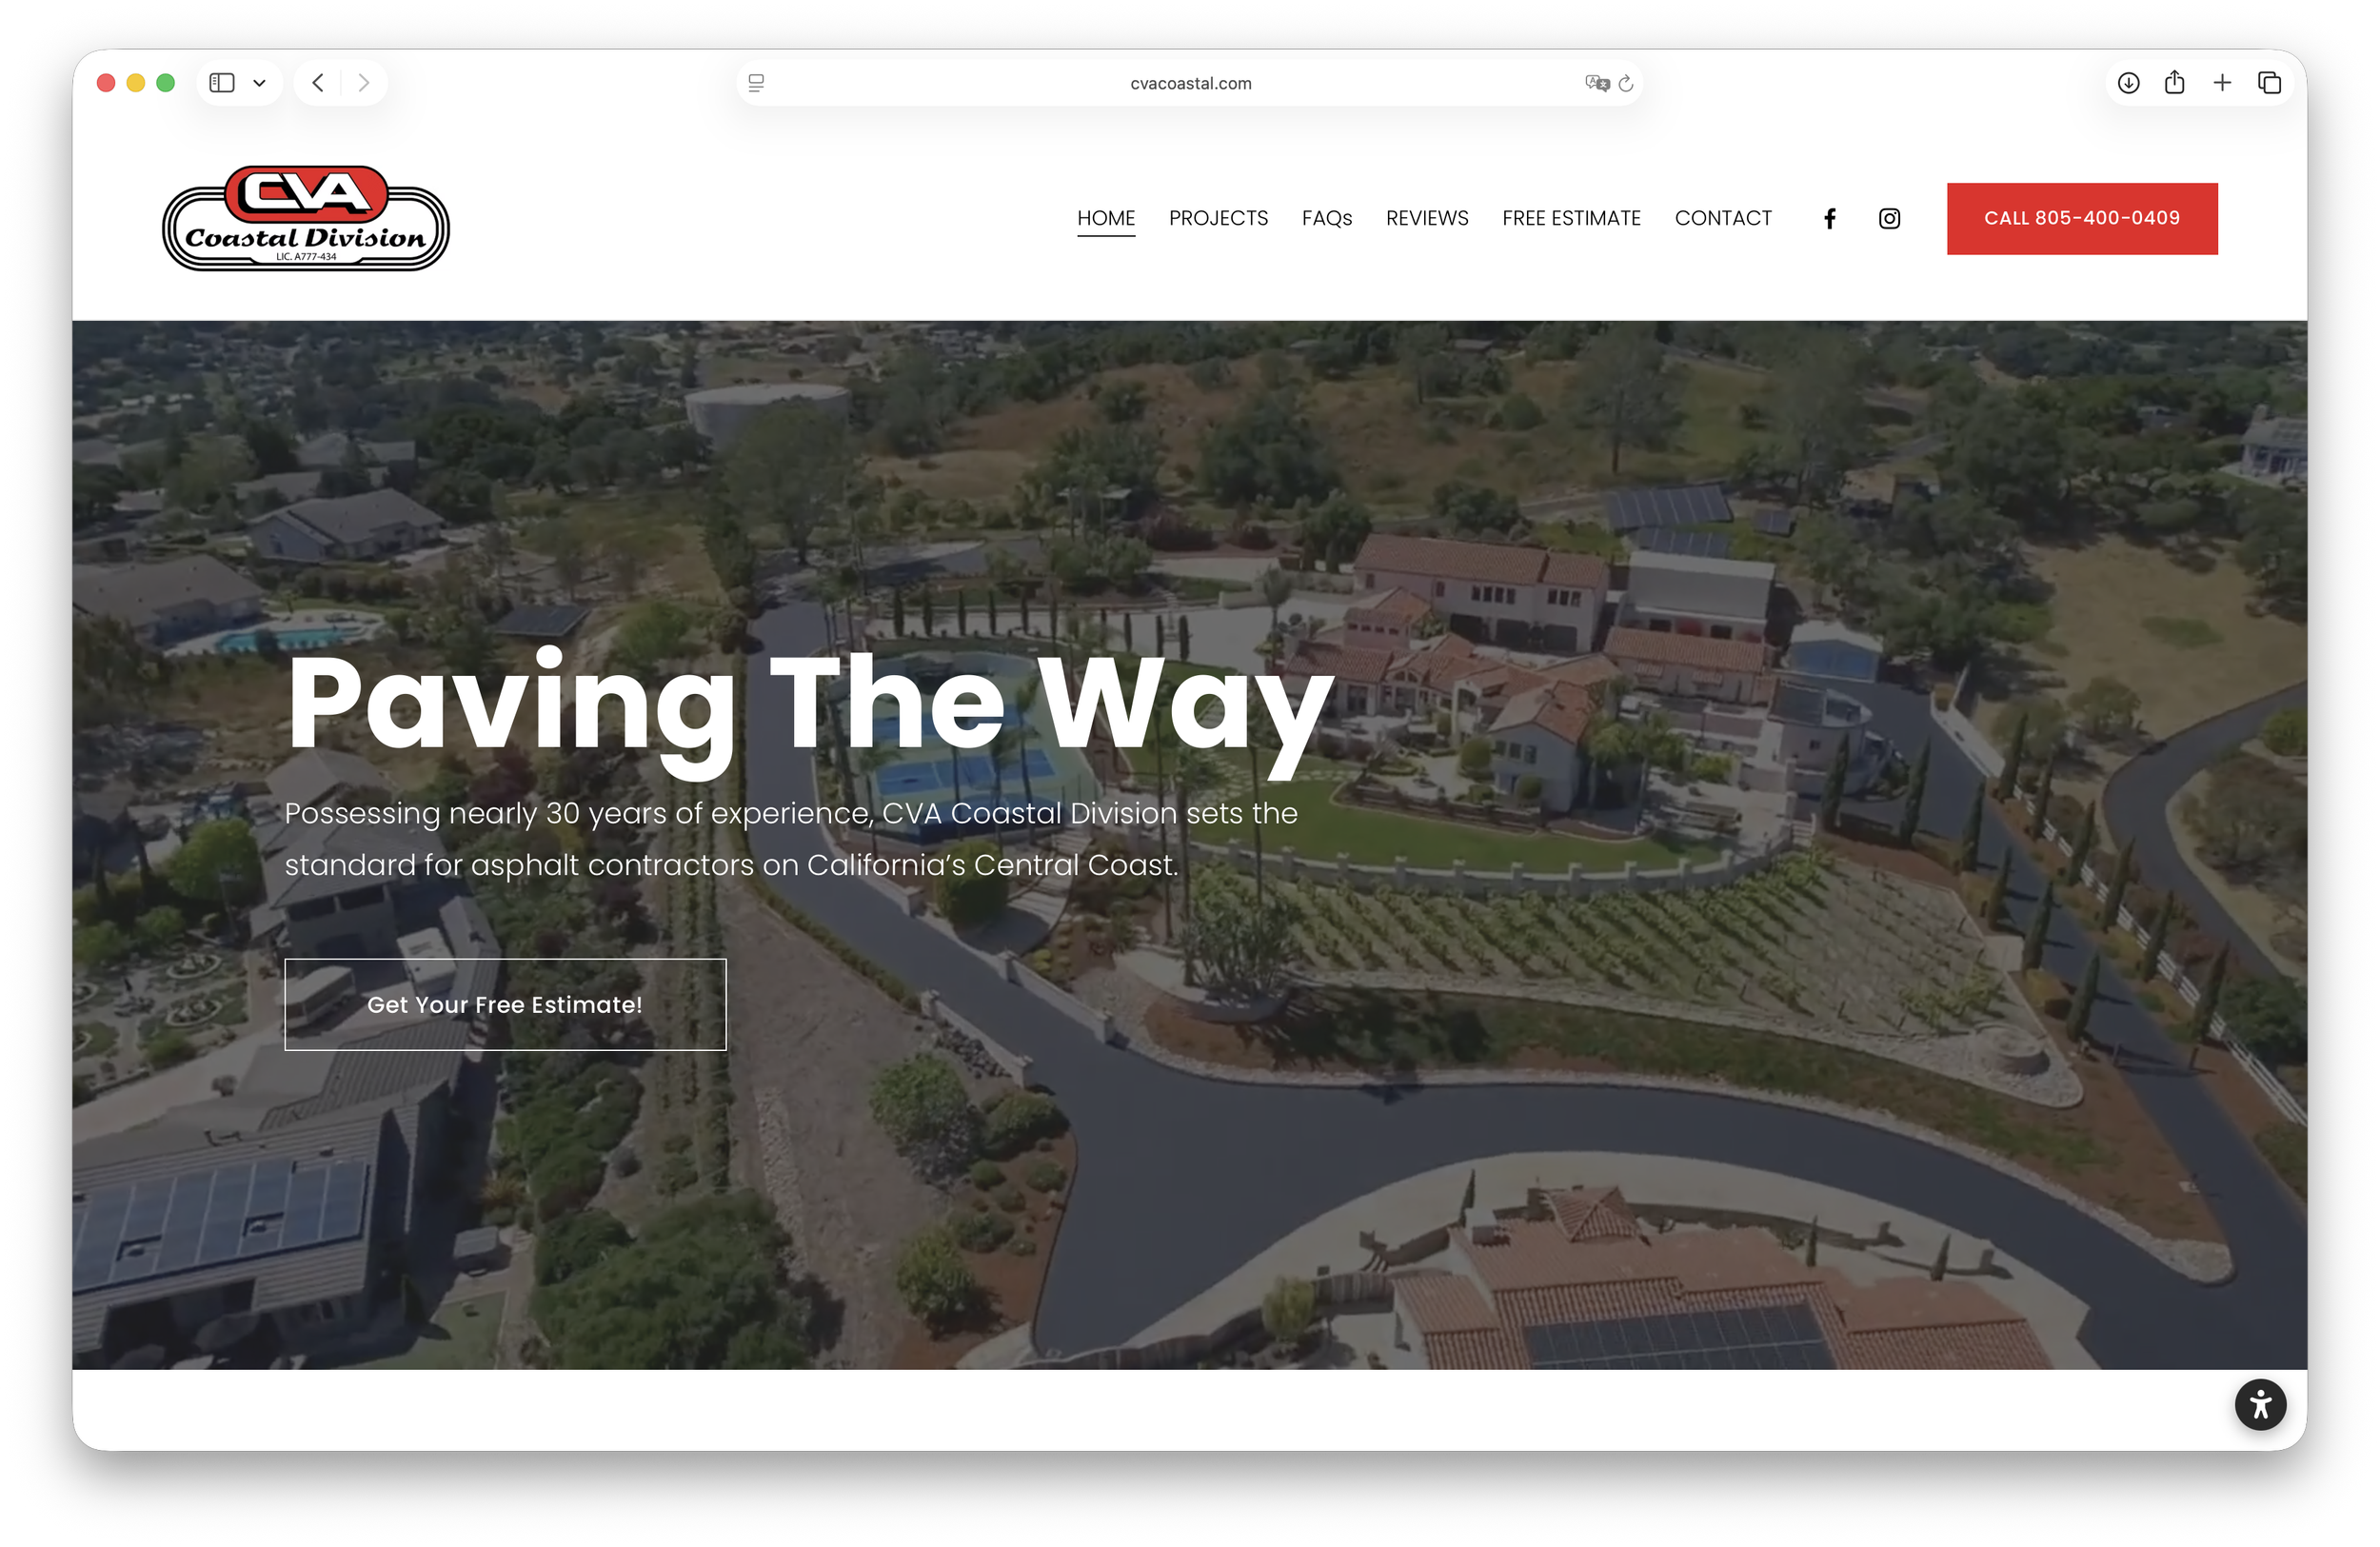2380x1547 pixels.
Task: Toggle the Safari sidebar
Action: [x=222, y=83]
